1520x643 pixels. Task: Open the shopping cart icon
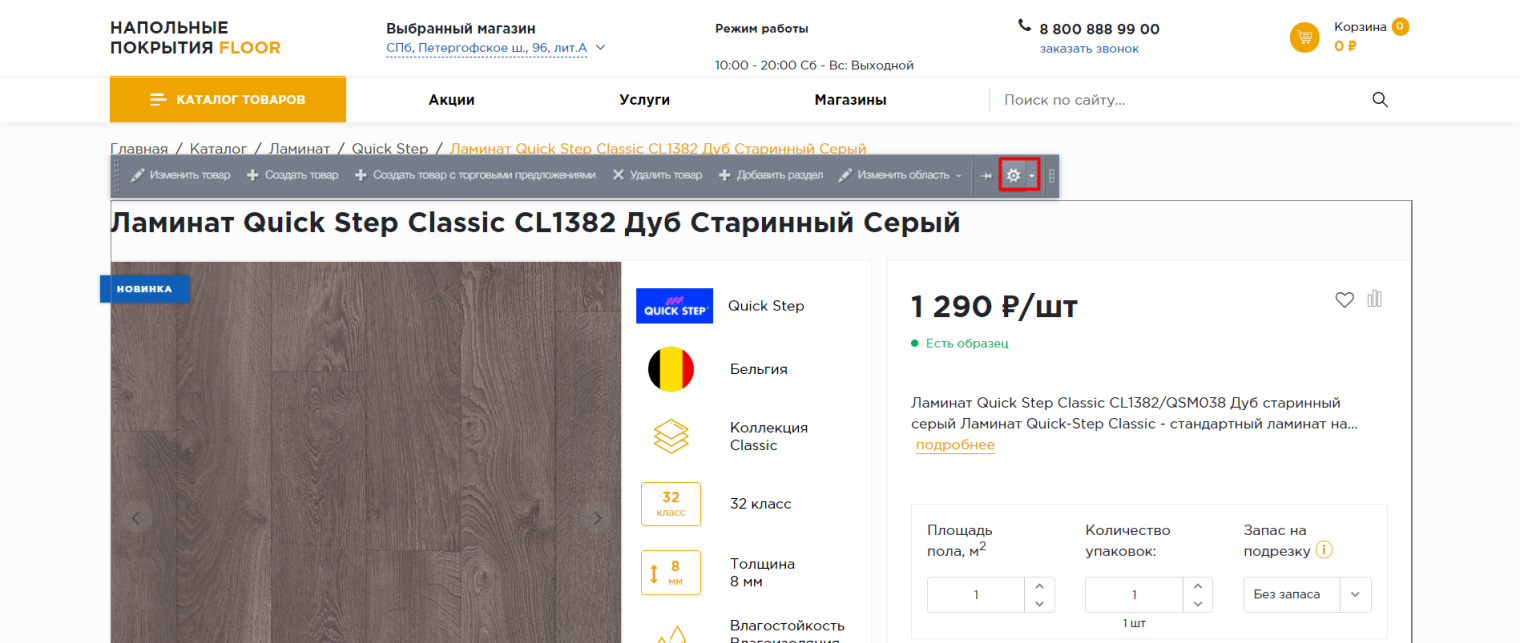coord(1304,38)
